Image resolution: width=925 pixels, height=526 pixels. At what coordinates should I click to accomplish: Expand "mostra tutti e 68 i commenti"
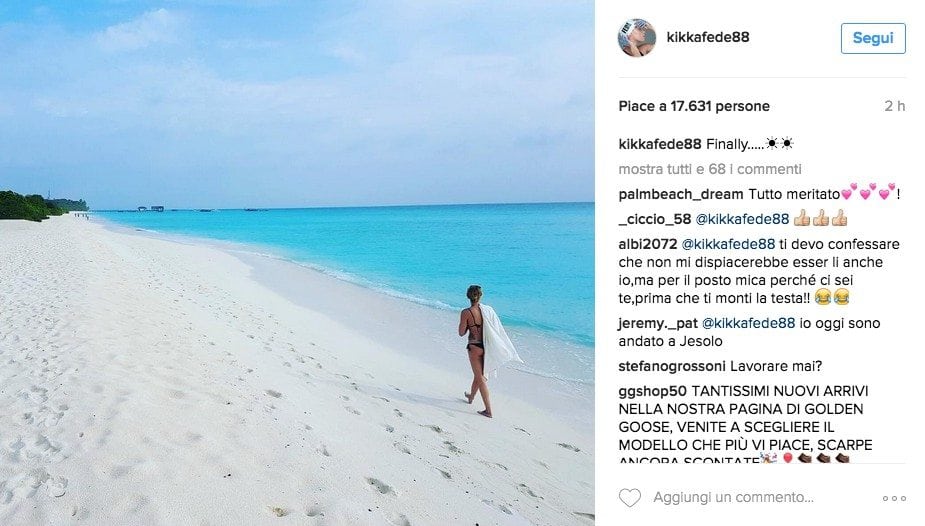point(710,169)
